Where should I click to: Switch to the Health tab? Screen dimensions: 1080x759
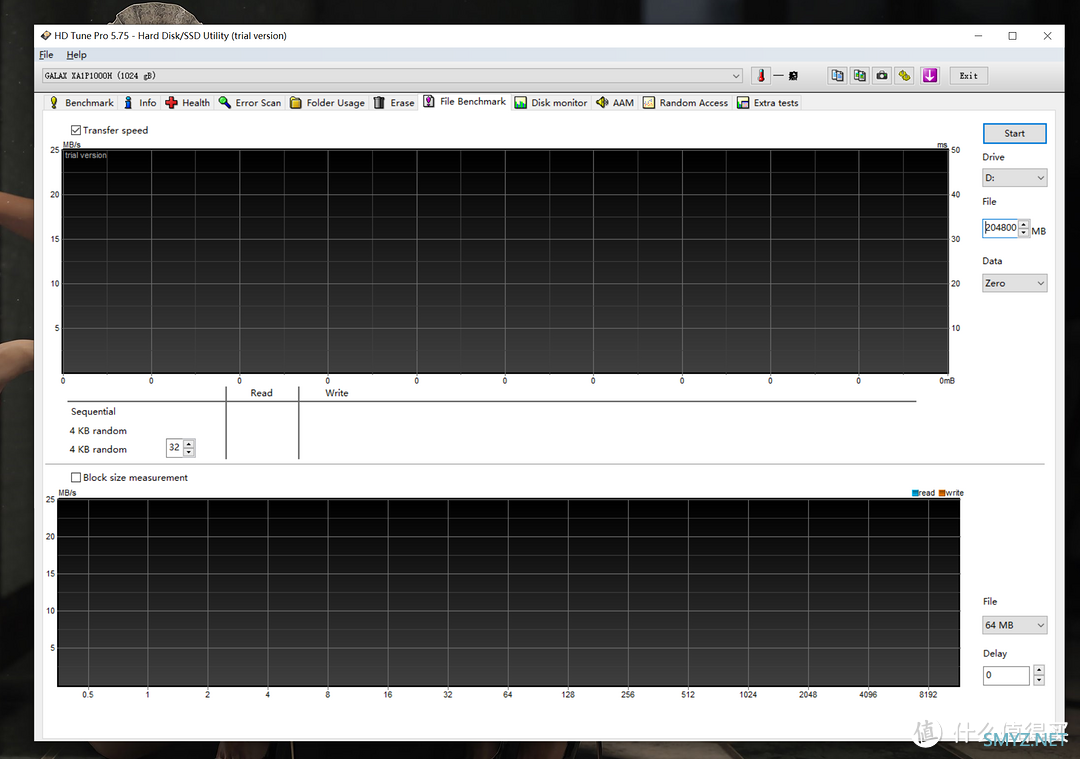coord(188,103)
